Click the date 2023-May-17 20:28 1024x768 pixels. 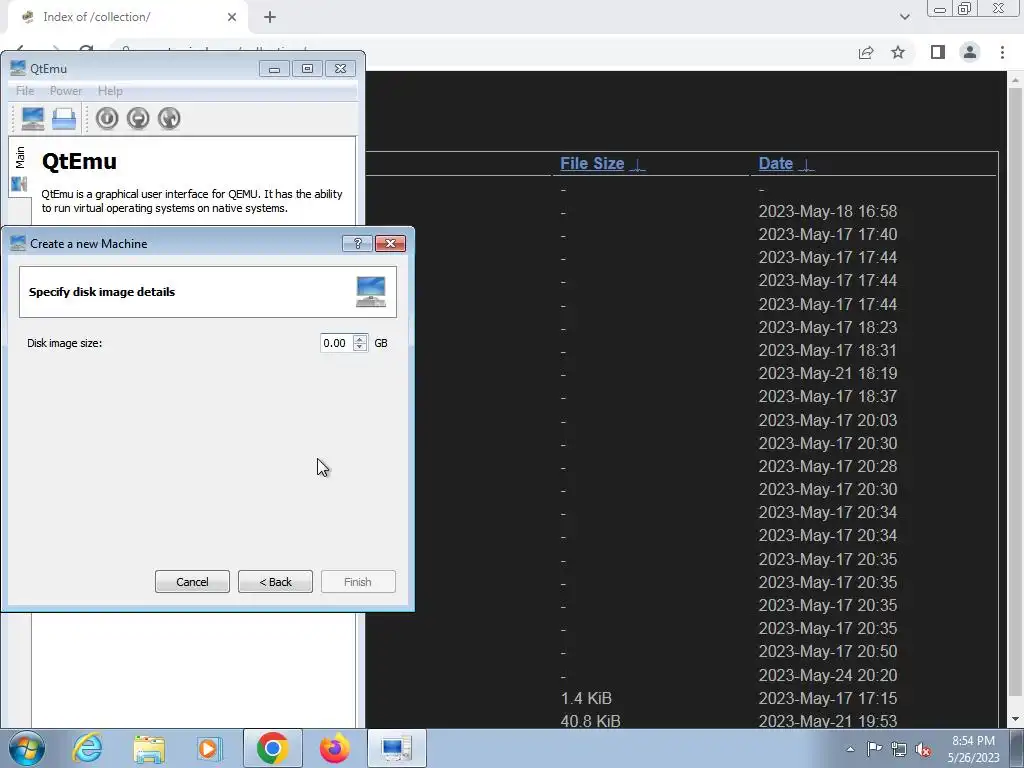coord(827,466)
